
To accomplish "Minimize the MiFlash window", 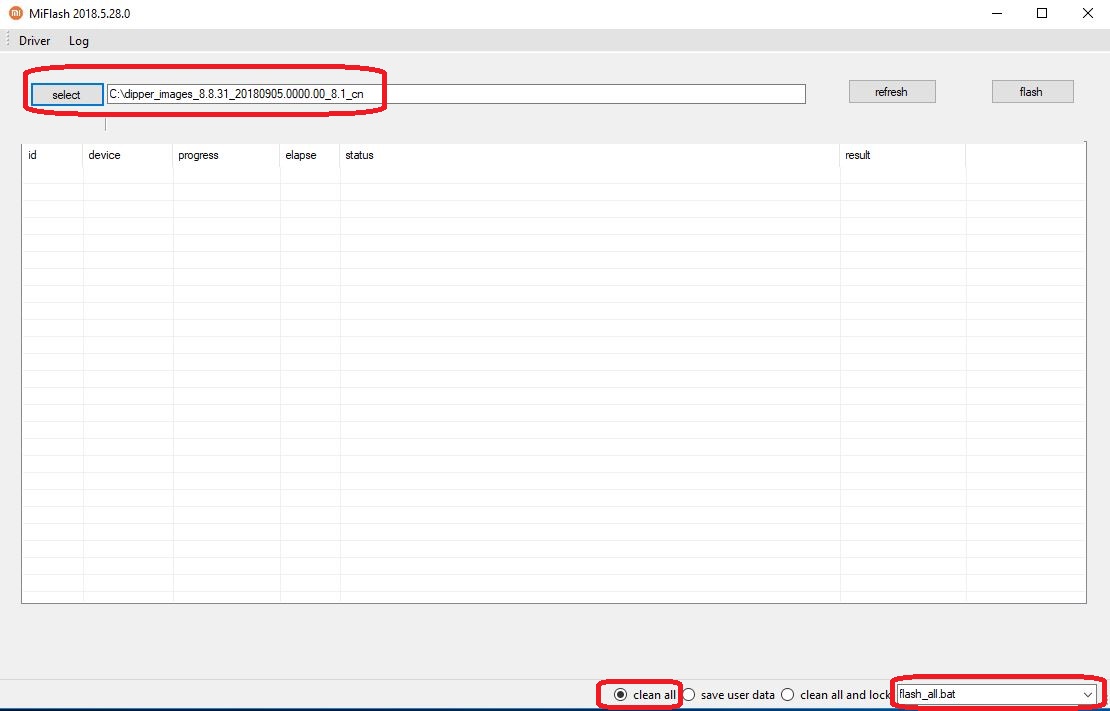I will (997, 13).
